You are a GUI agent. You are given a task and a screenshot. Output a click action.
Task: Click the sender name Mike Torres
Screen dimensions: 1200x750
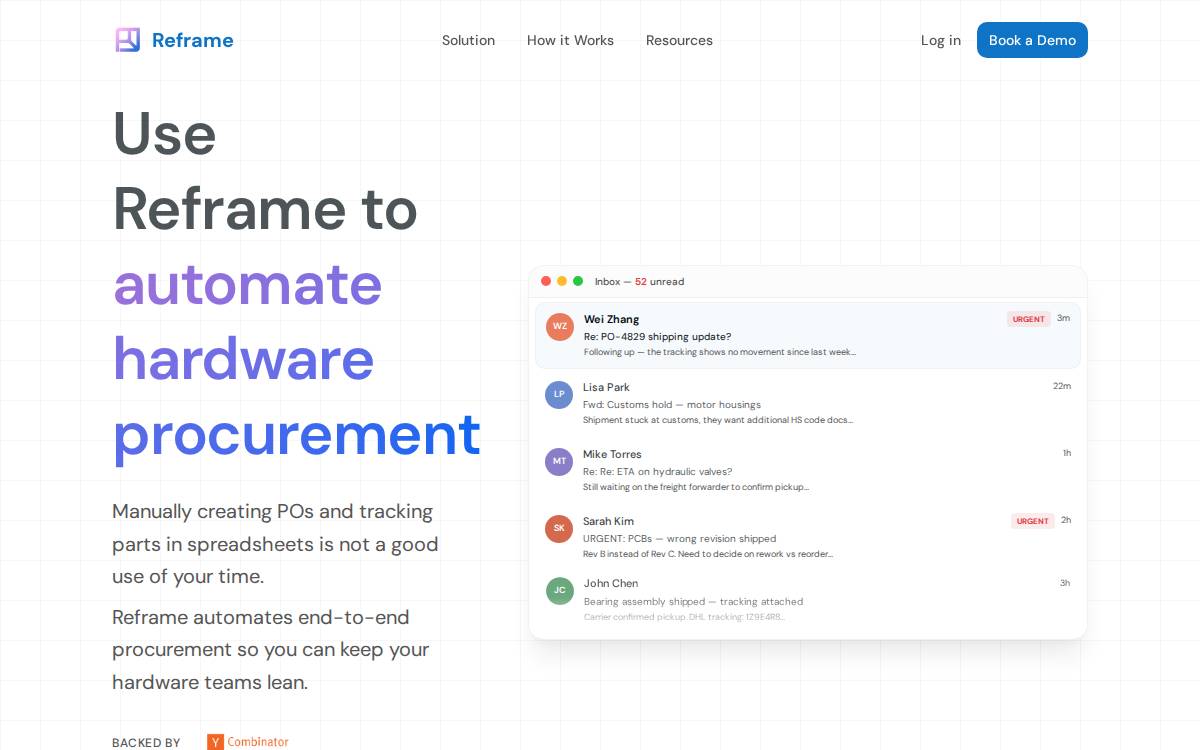tap(612, 454)
